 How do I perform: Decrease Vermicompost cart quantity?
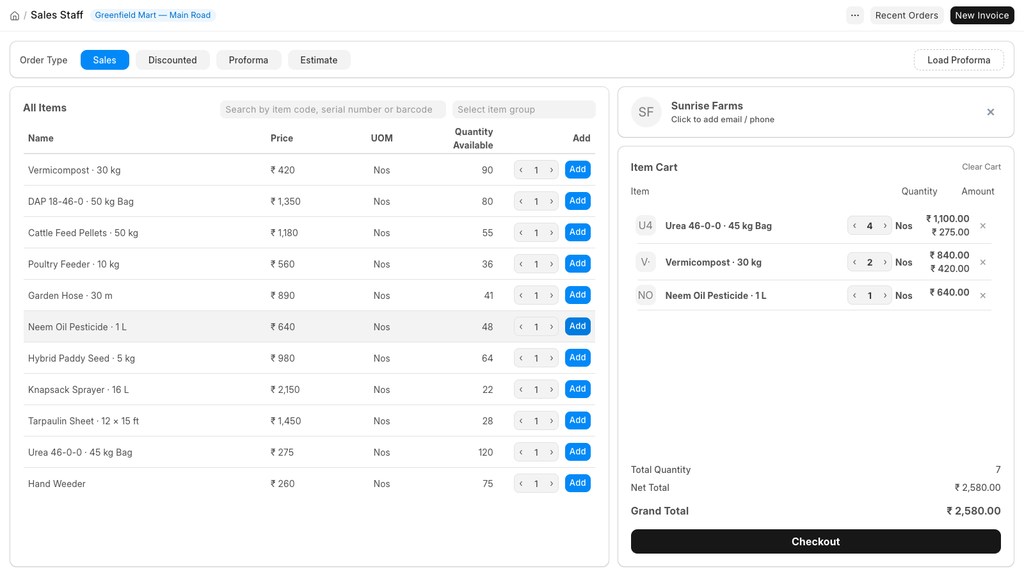[854, 263]
